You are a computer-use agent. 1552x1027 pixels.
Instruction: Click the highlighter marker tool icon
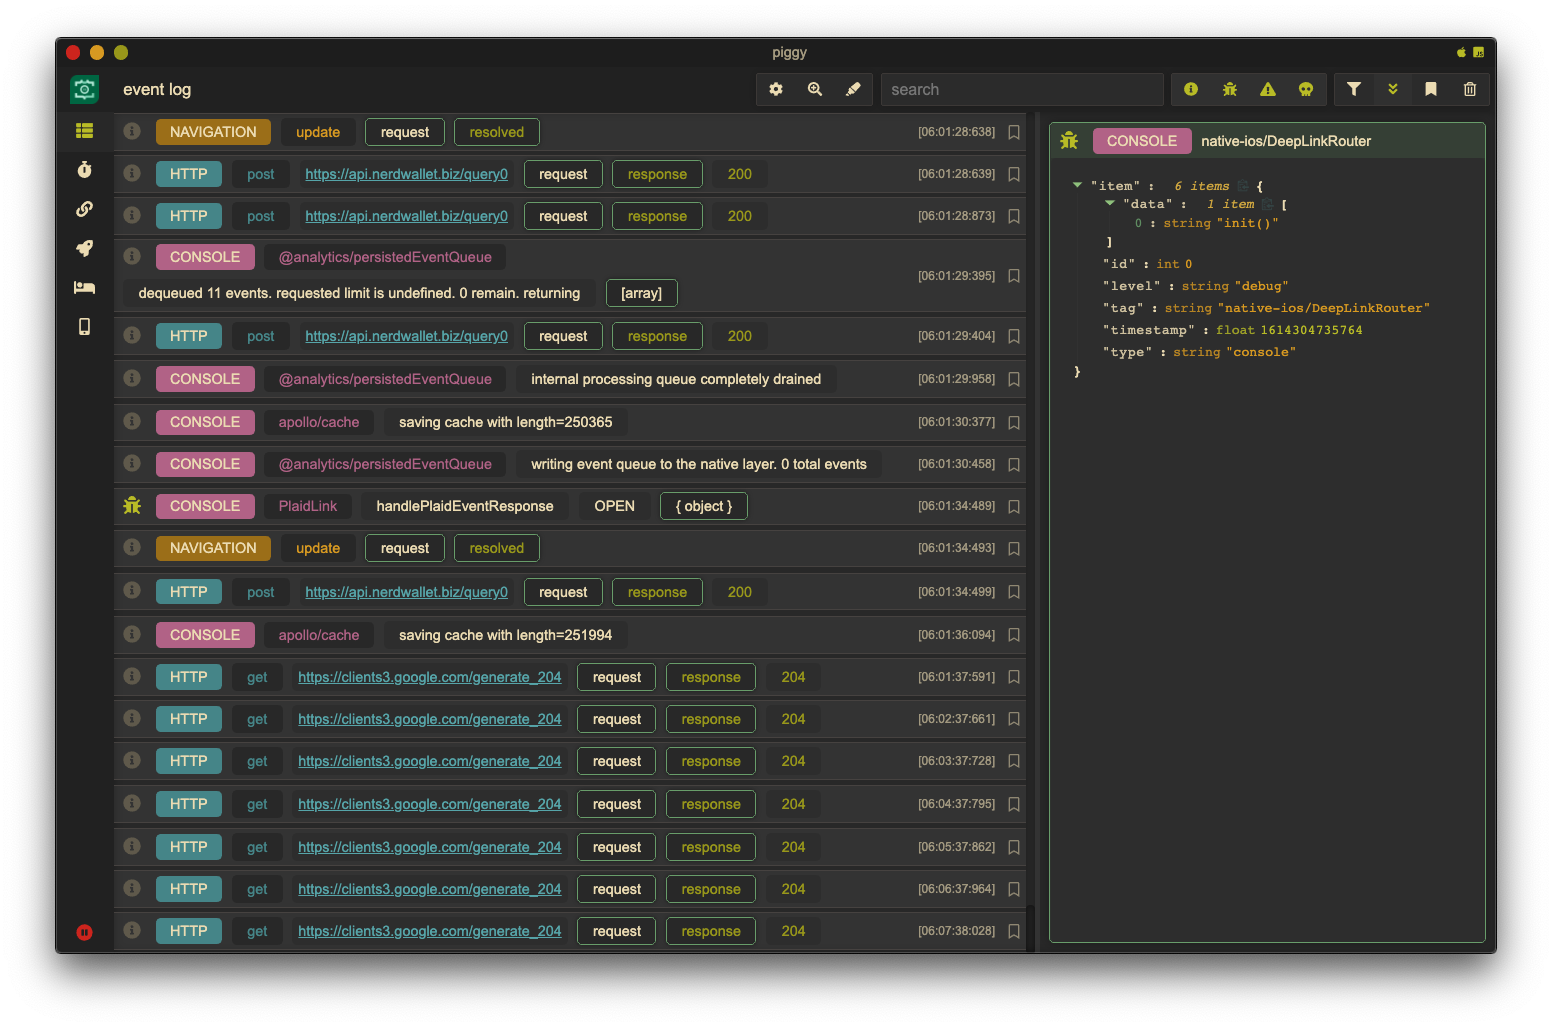853,89
